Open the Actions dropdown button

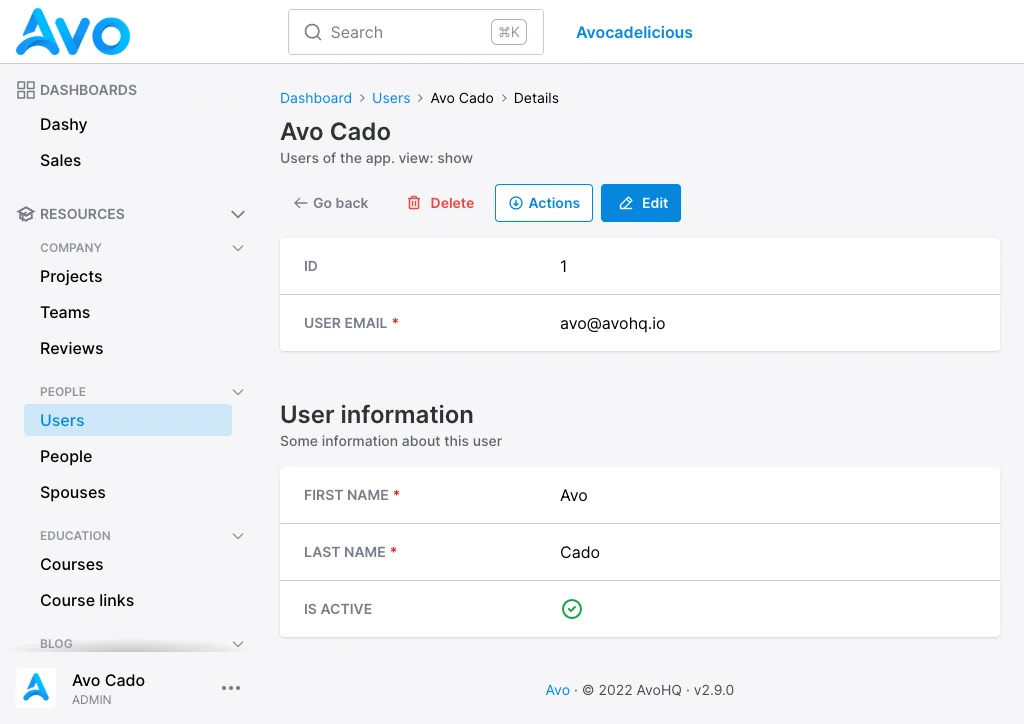pos(544,203)
